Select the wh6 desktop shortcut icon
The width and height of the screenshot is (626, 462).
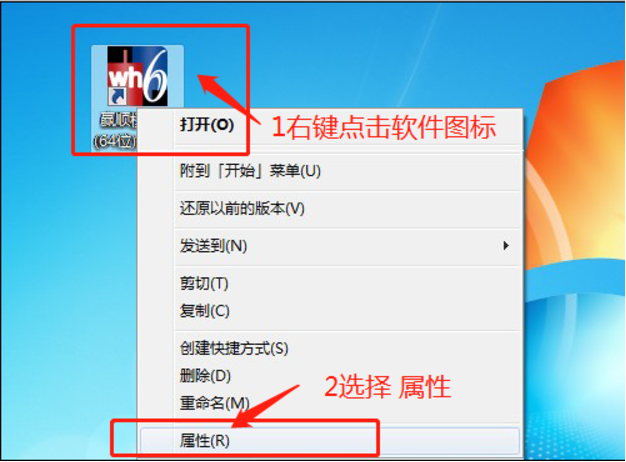tap(137, 76)
